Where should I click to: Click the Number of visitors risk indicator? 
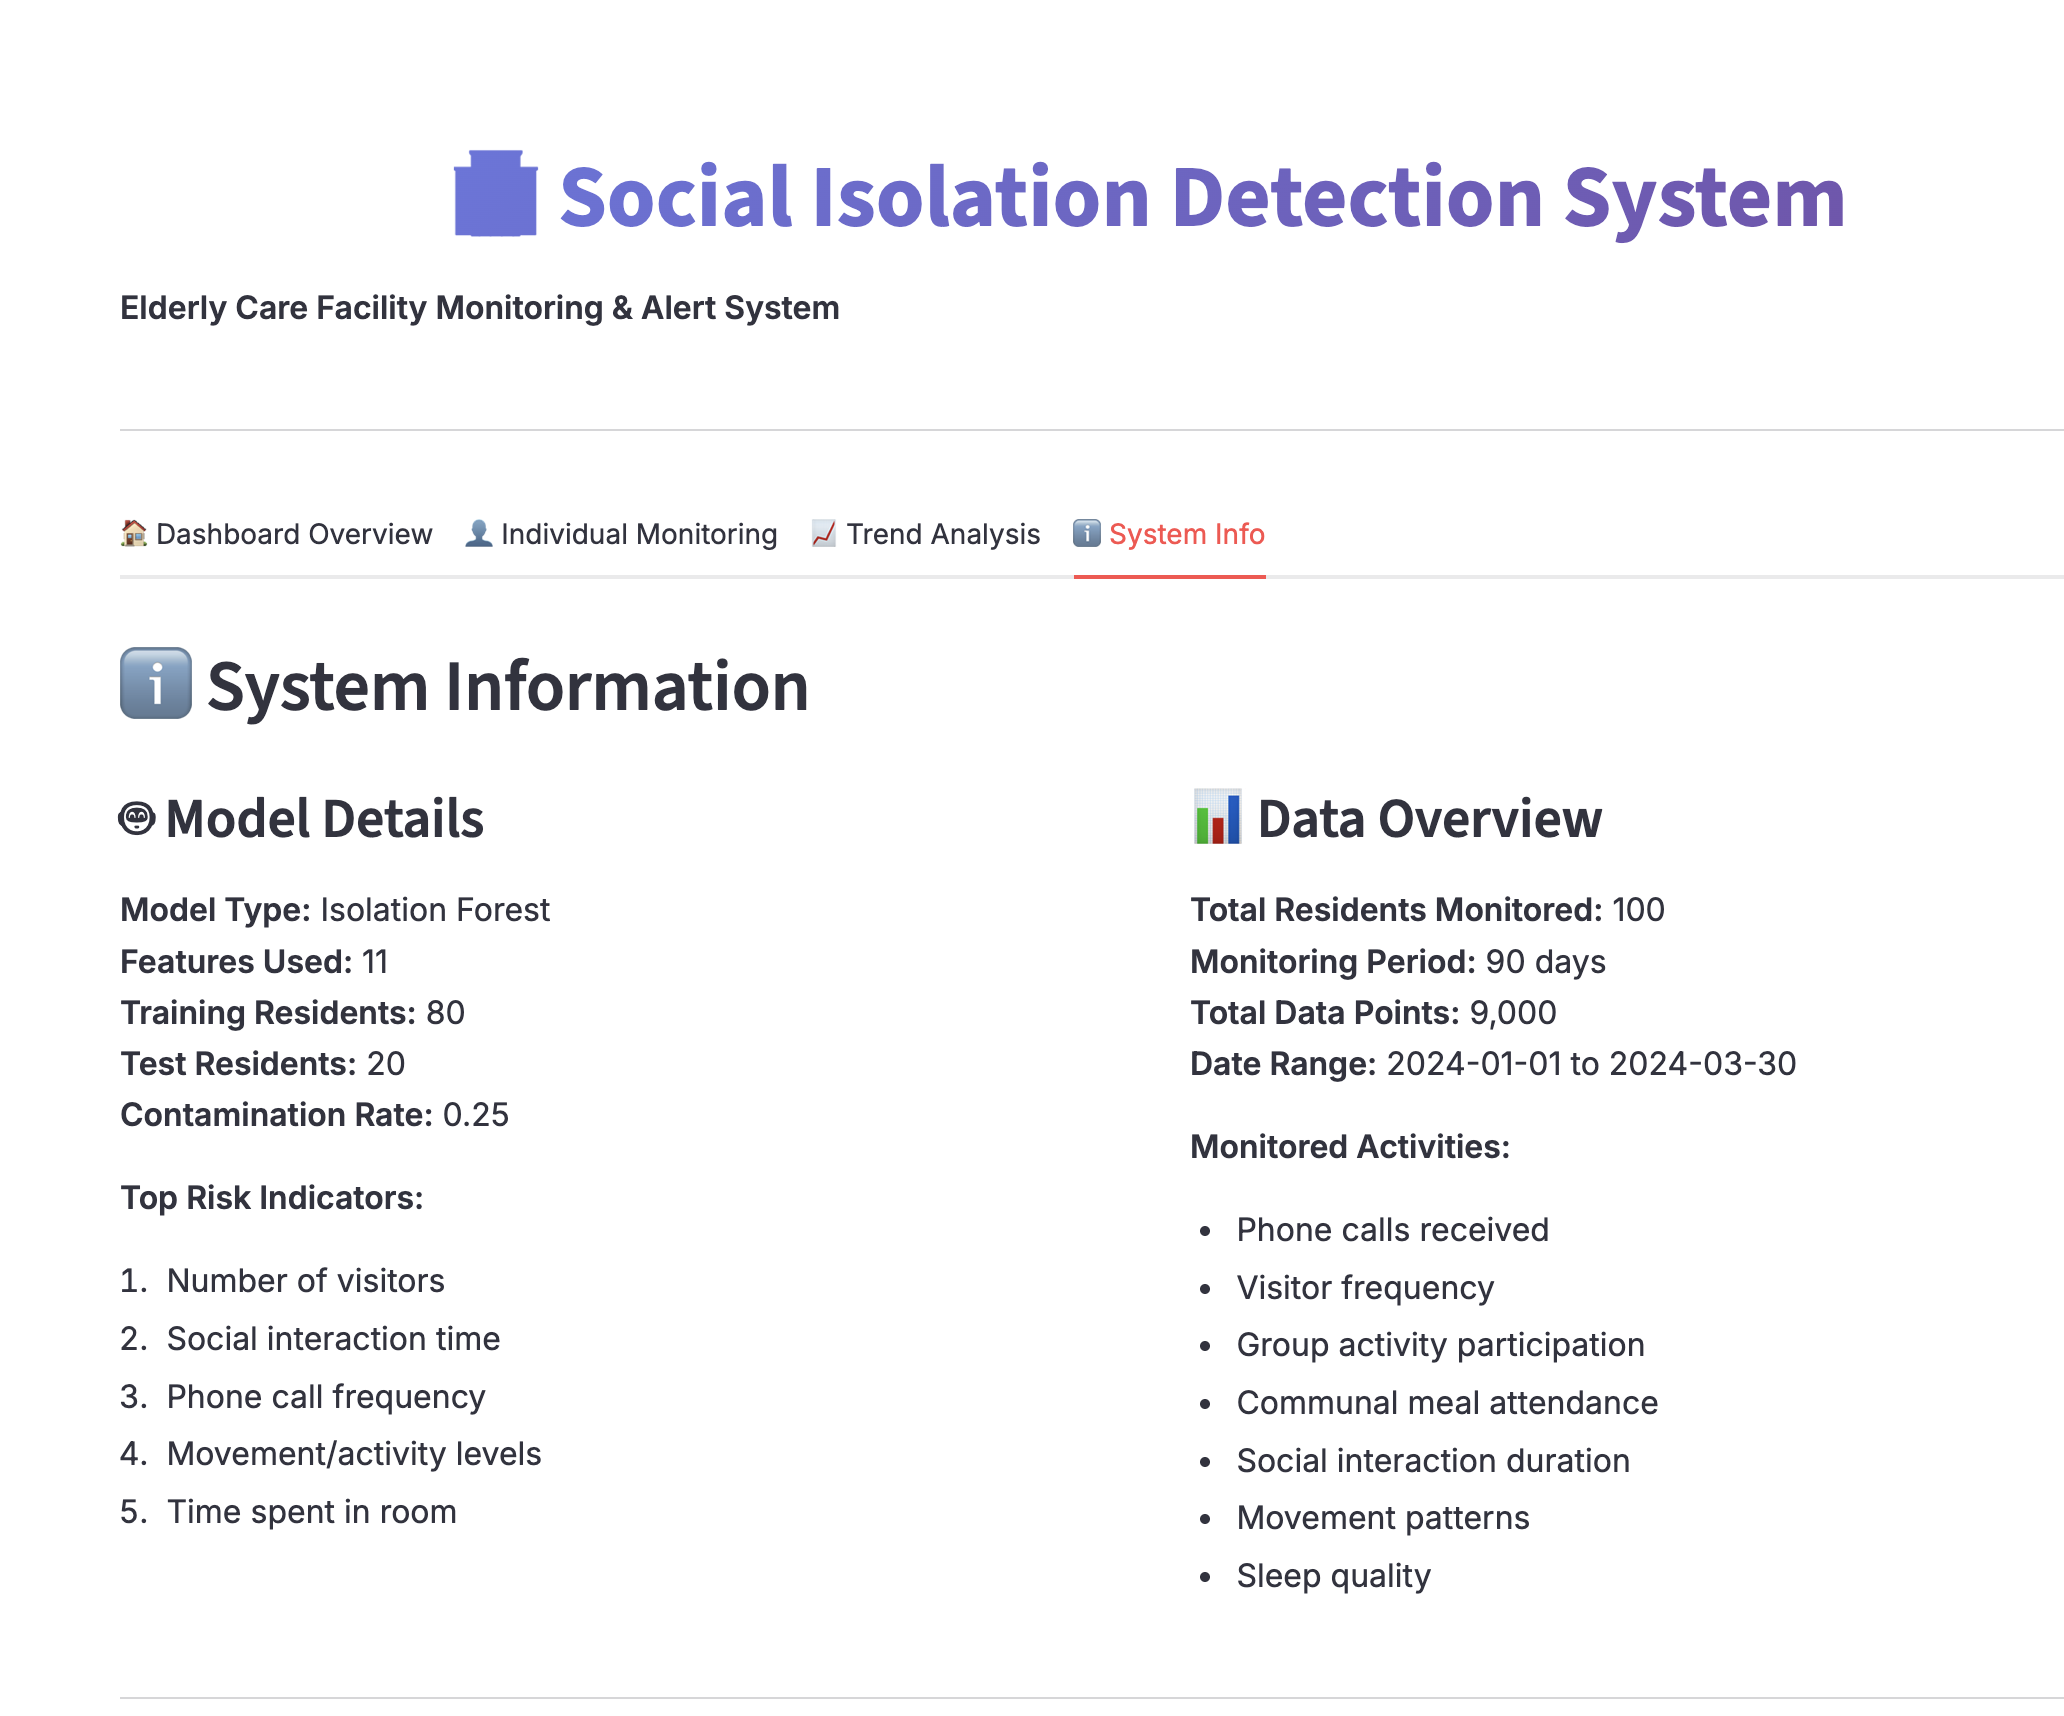(305, 1281)
